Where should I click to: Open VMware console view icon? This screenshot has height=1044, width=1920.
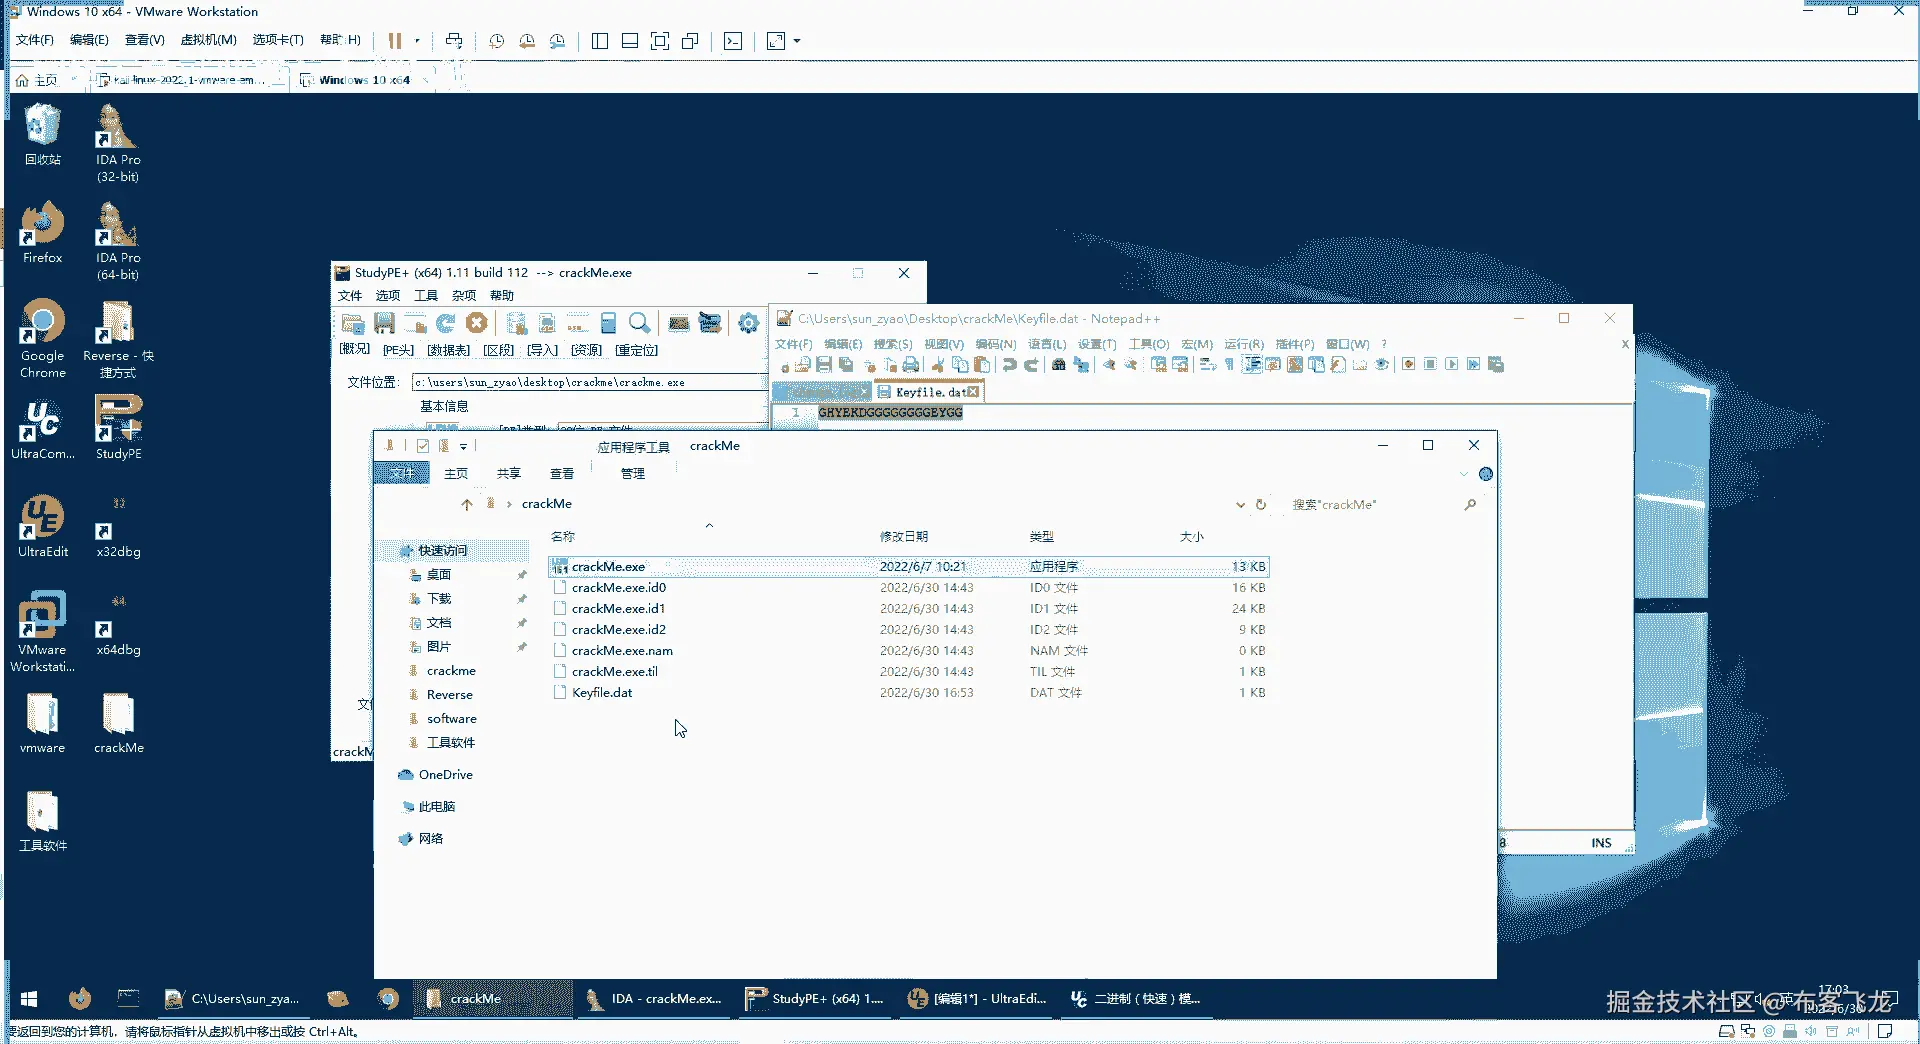click(x=733, y=41)
